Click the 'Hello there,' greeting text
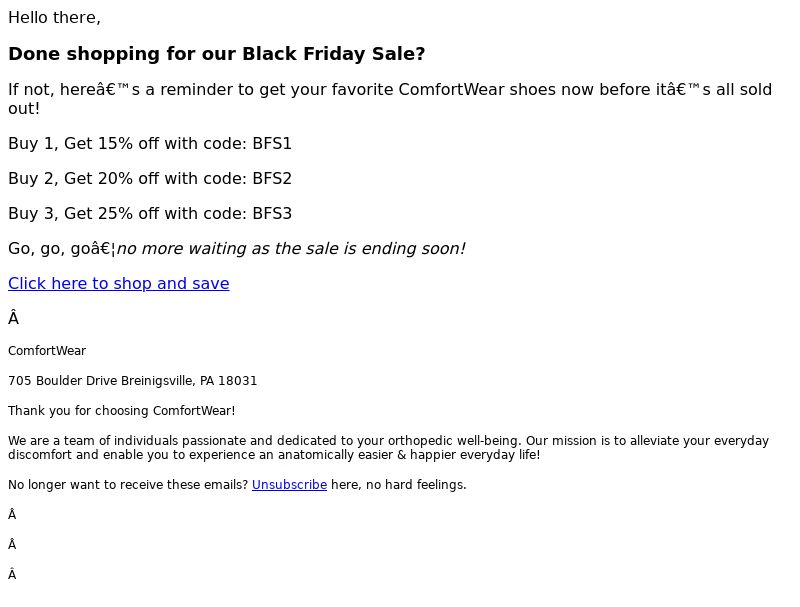The width and height of the screenshot is (800, 607). coord(55,18)
